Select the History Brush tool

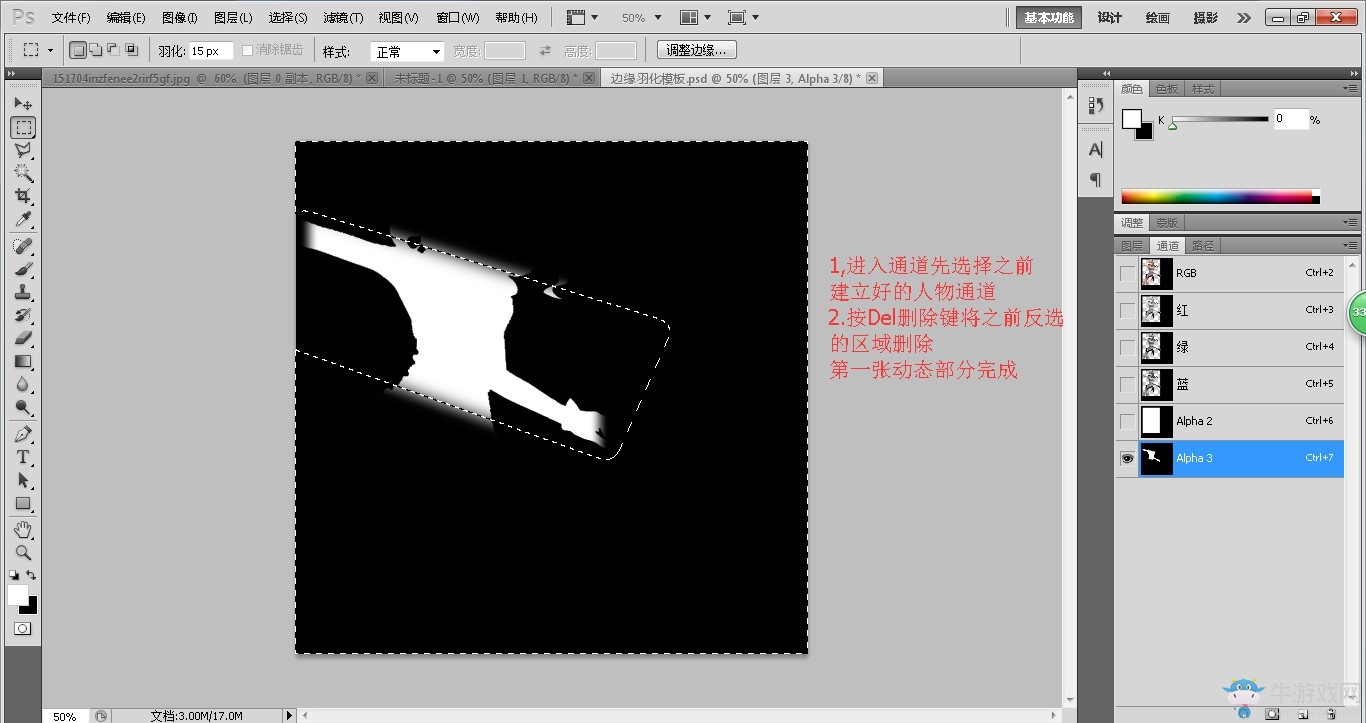23,315
